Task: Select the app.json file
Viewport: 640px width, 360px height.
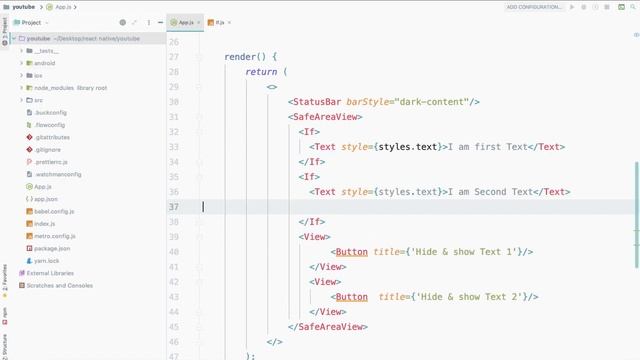Action: 42,199
